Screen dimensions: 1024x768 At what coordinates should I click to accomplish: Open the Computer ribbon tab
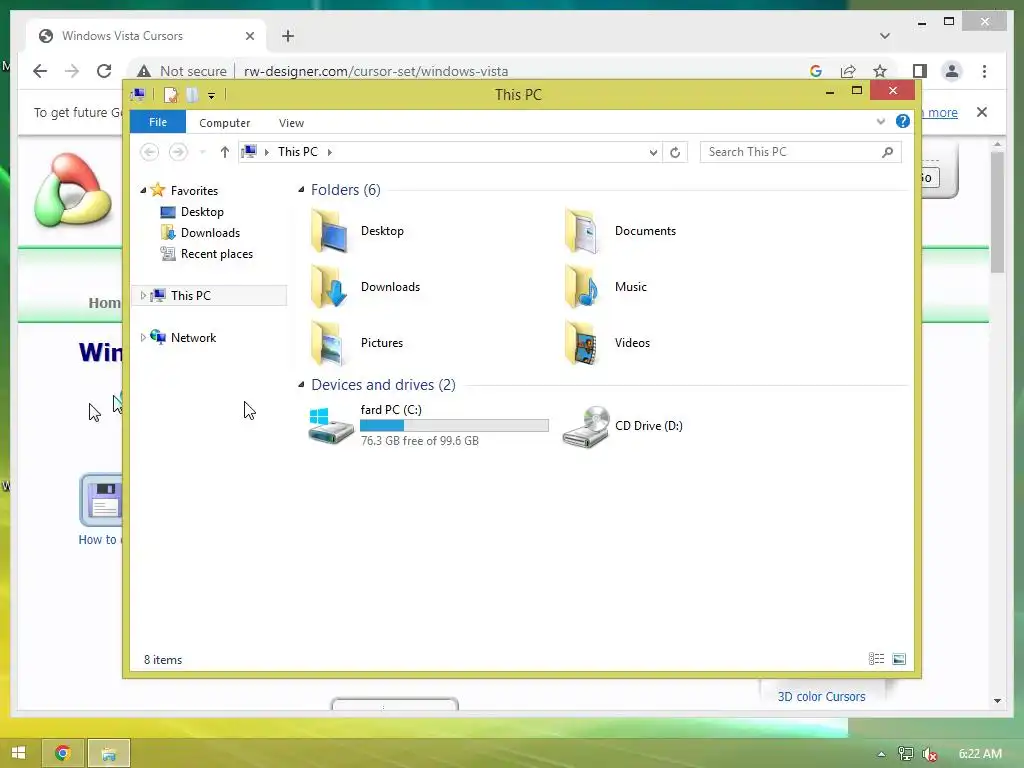click(x=225, y=123)
